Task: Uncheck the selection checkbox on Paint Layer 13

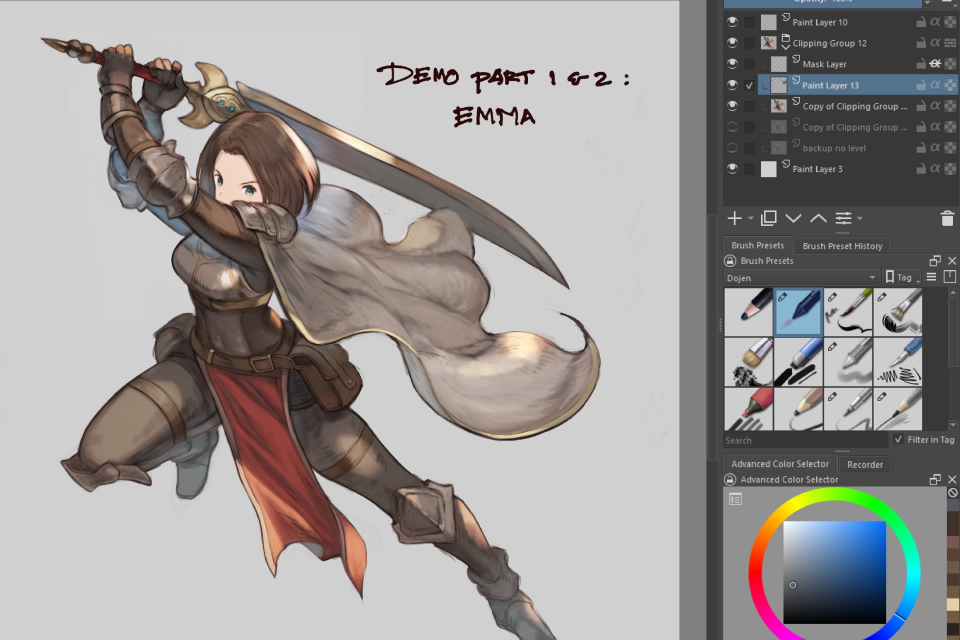Action: (749, 85)
